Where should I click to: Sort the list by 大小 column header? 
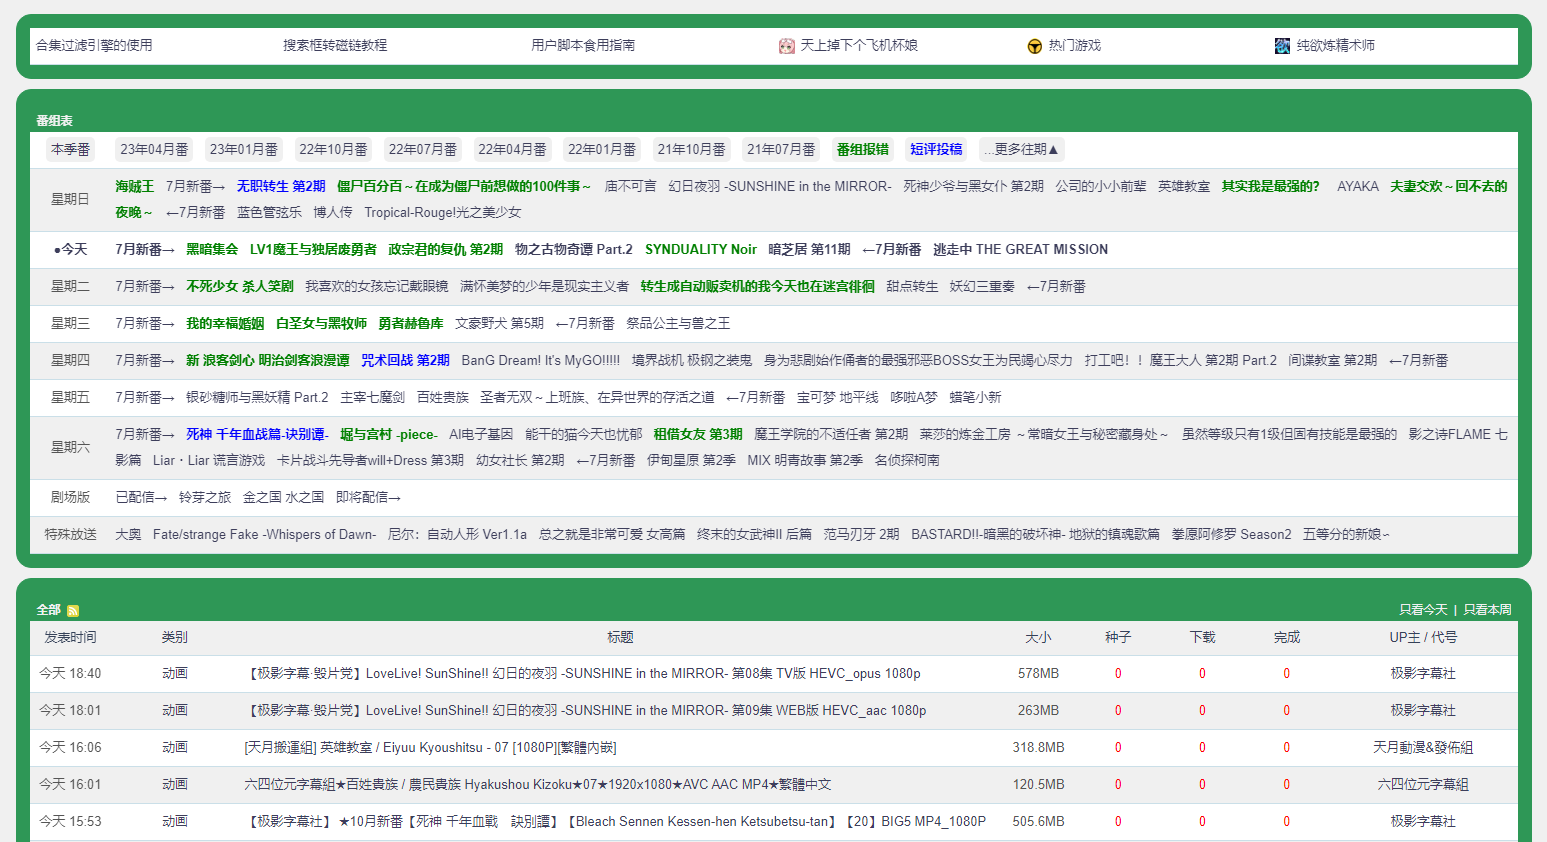pos(1038,638)
